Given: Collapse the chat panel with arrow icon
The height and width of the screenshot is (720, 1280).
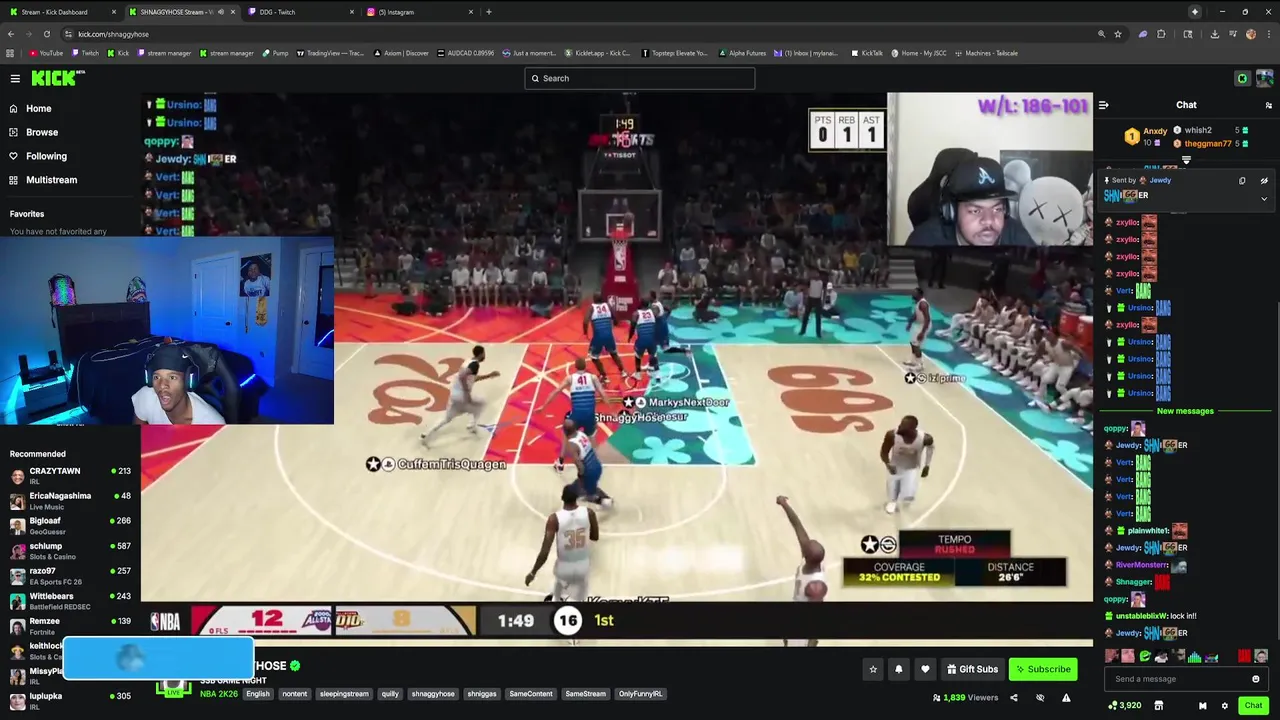Looking at the screenshot, I should click(1103, 105).
